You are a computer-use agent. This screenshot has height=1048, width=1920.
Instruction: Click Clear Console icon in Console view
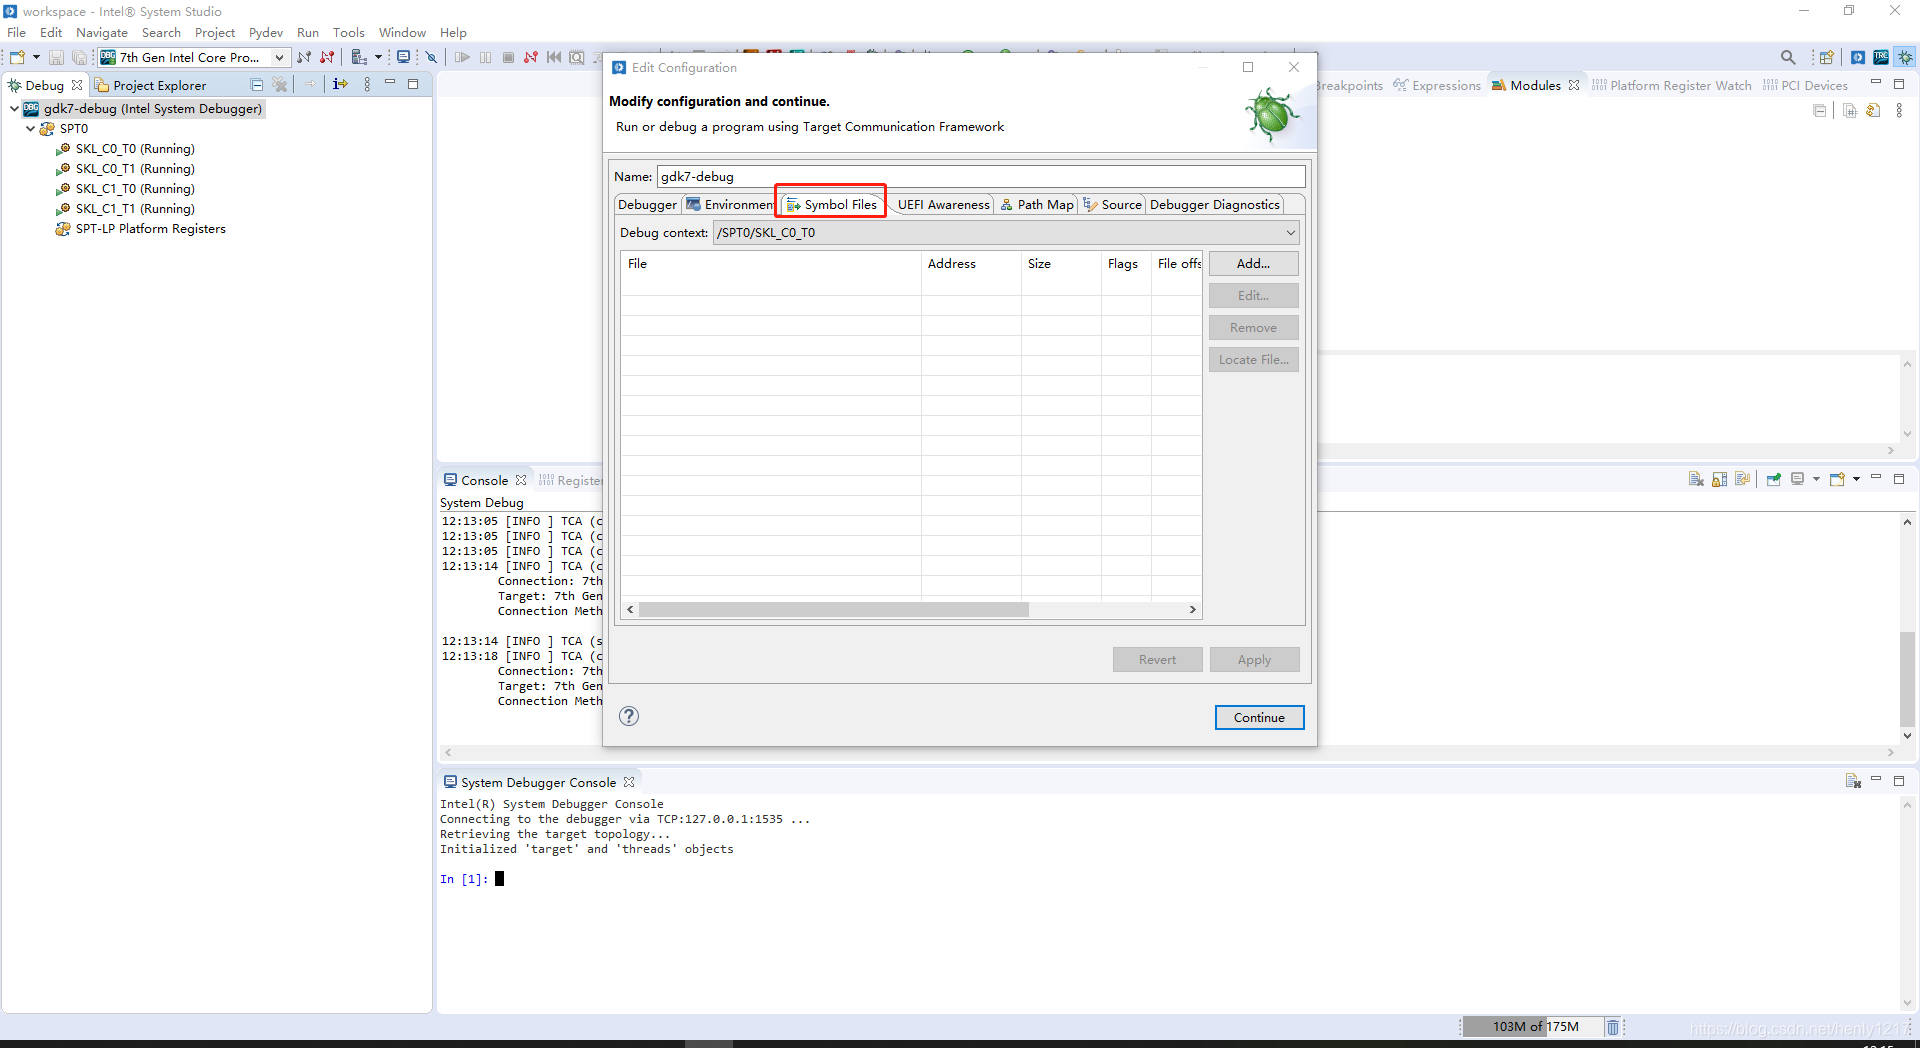[1696, 479]
